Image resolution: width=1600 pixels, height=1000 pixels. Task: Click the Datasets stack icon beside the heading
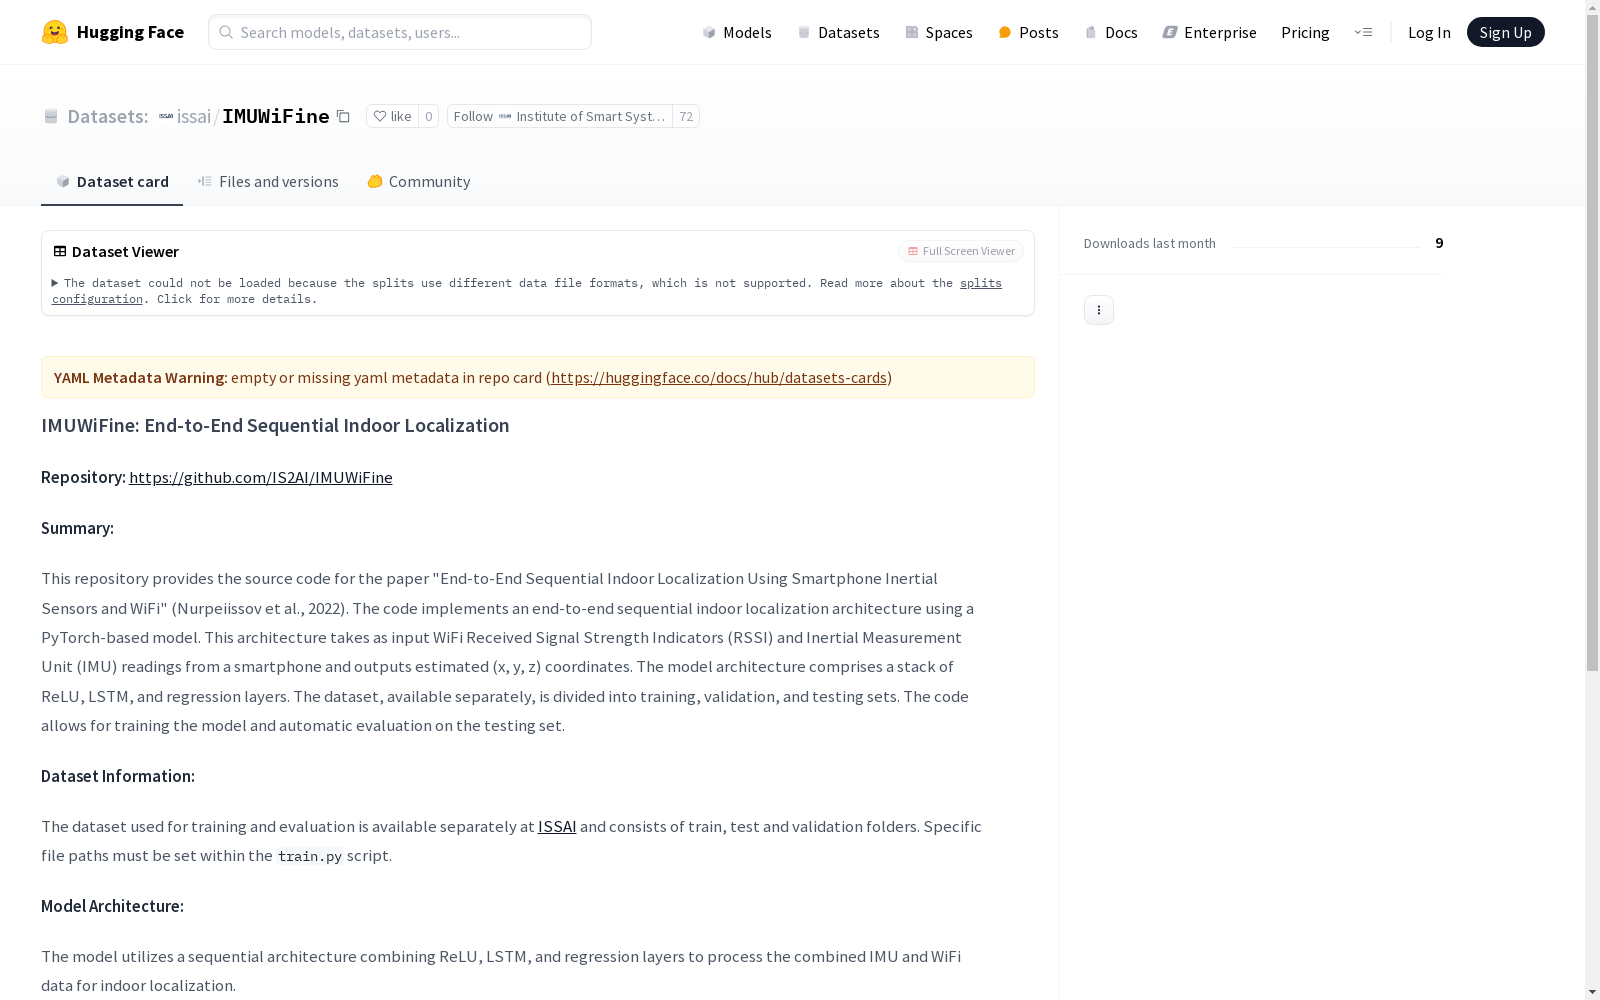(51, 116)
